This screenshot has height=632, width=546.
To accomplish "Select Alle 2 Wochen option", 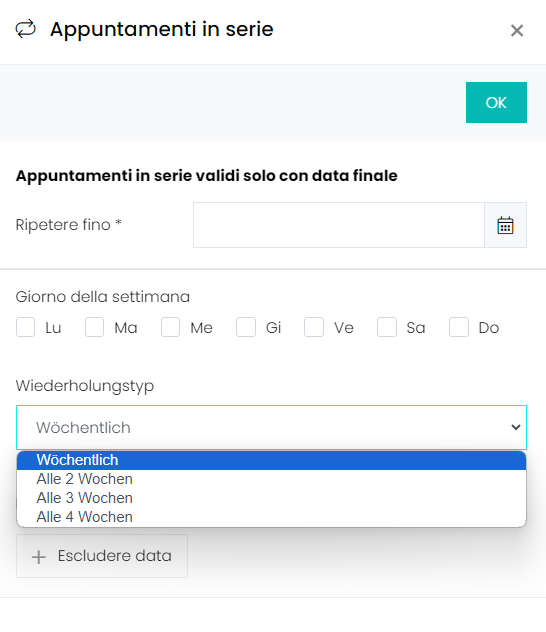I will 271,479.
